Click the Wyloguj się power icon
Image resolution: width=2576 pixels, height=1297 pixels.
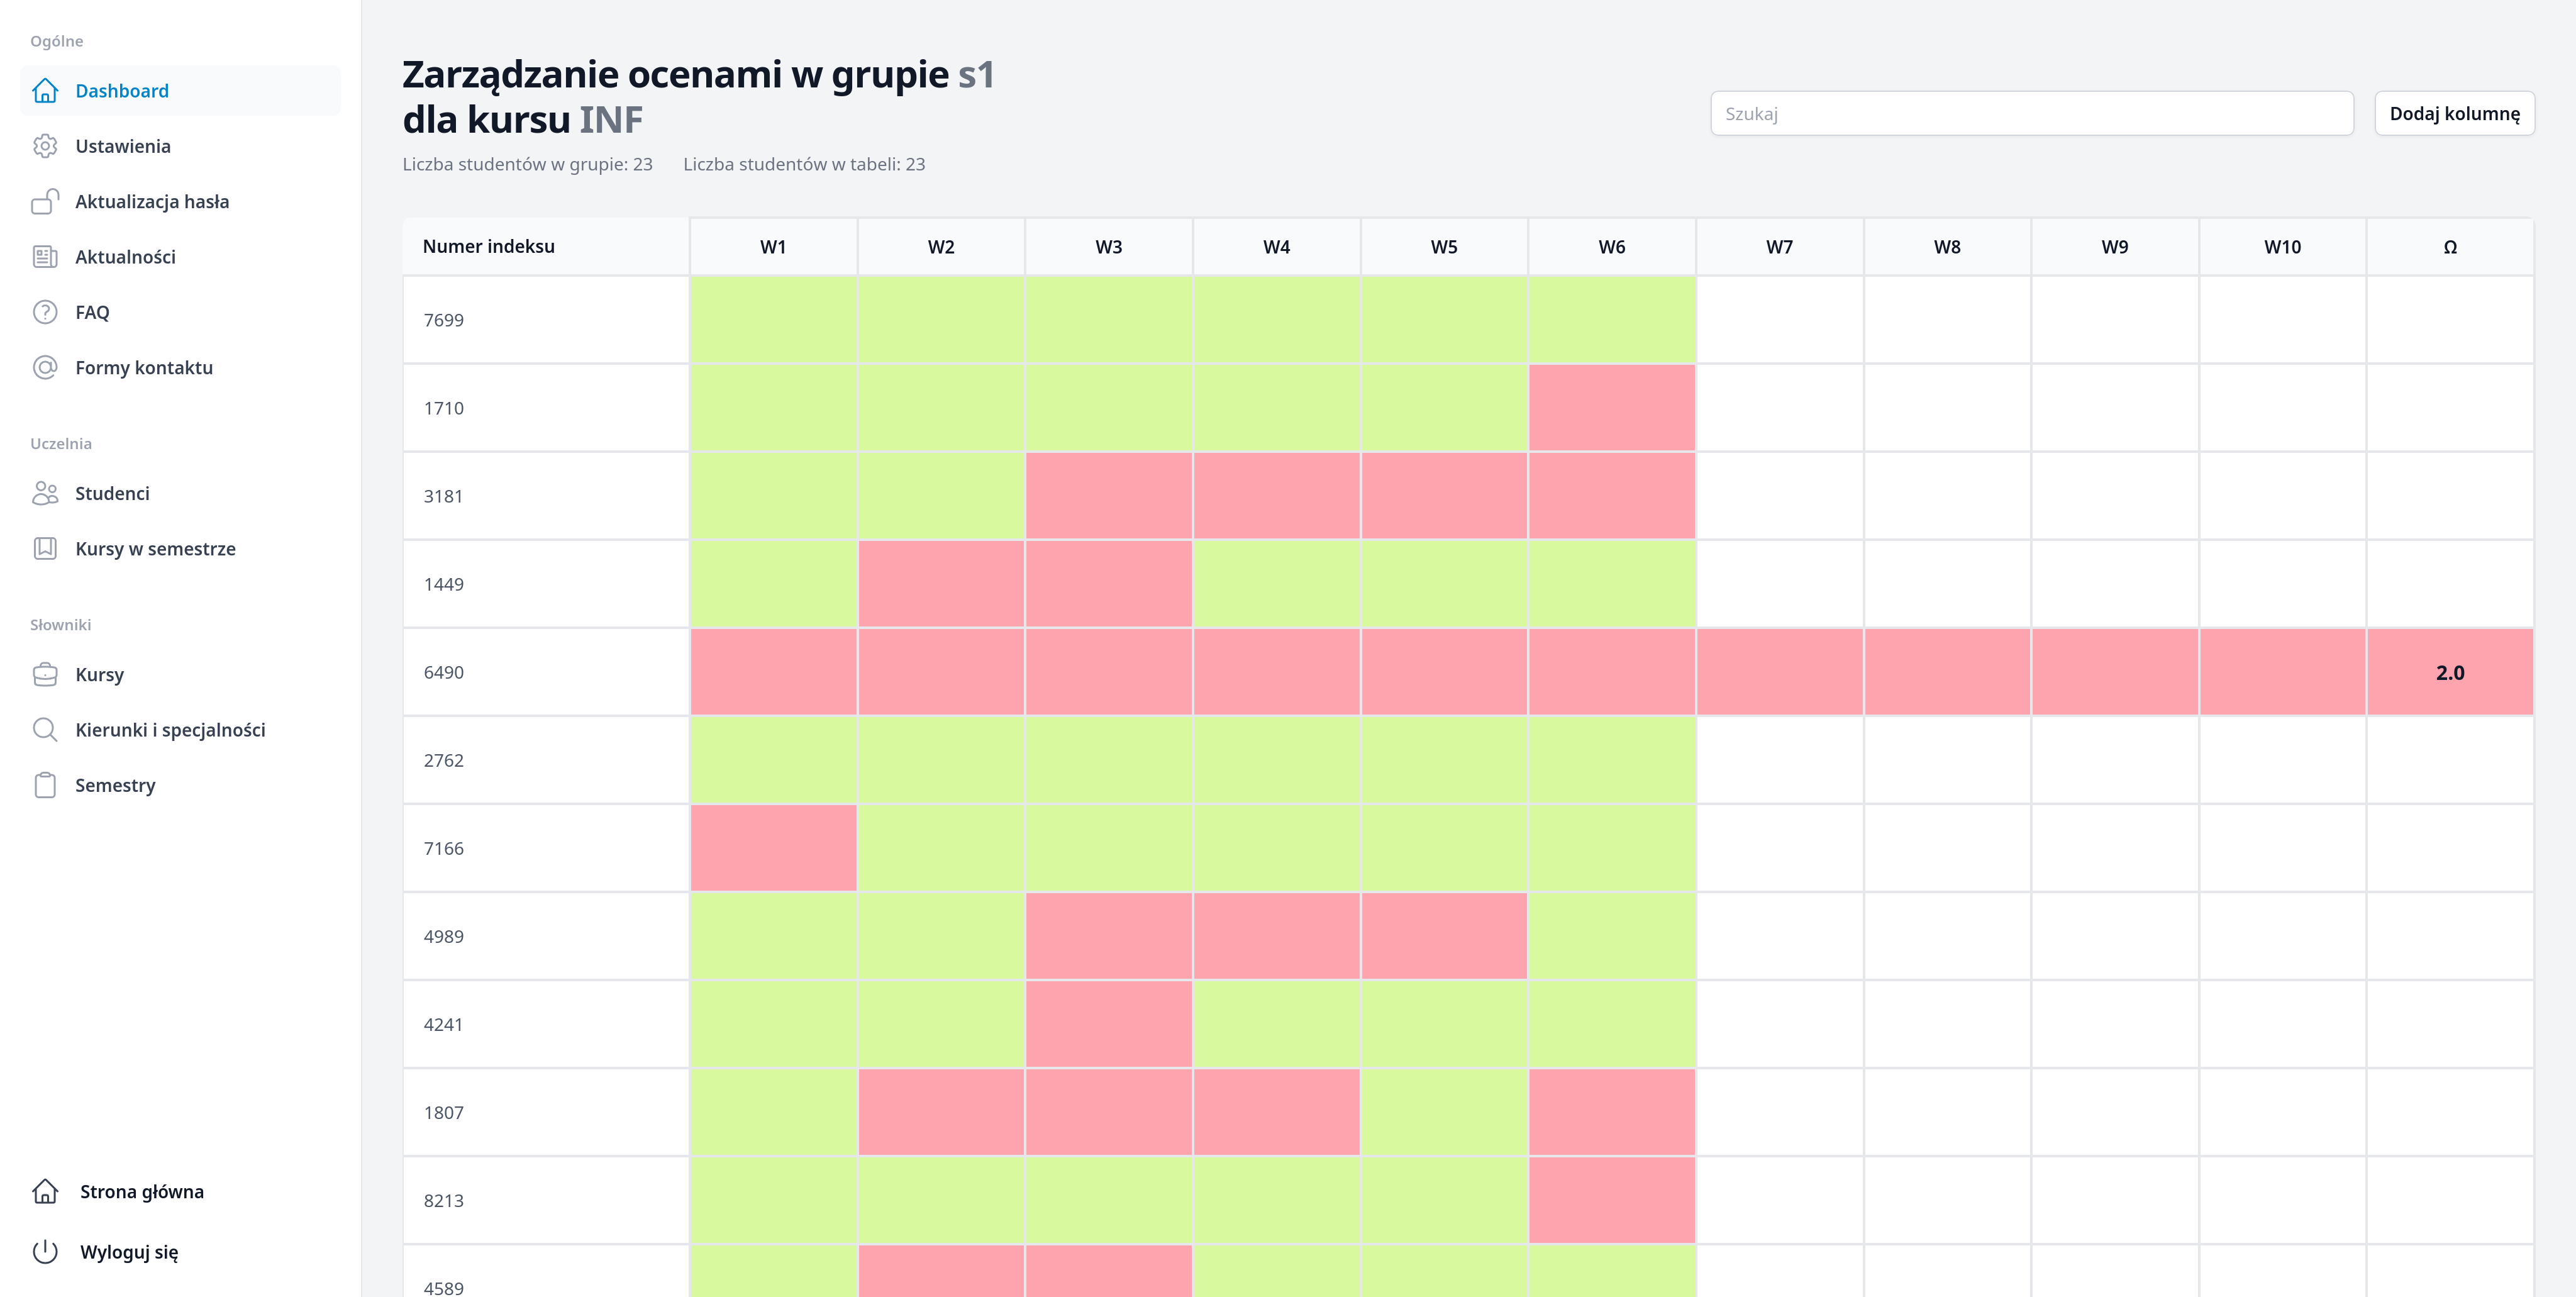[45, 1251]
